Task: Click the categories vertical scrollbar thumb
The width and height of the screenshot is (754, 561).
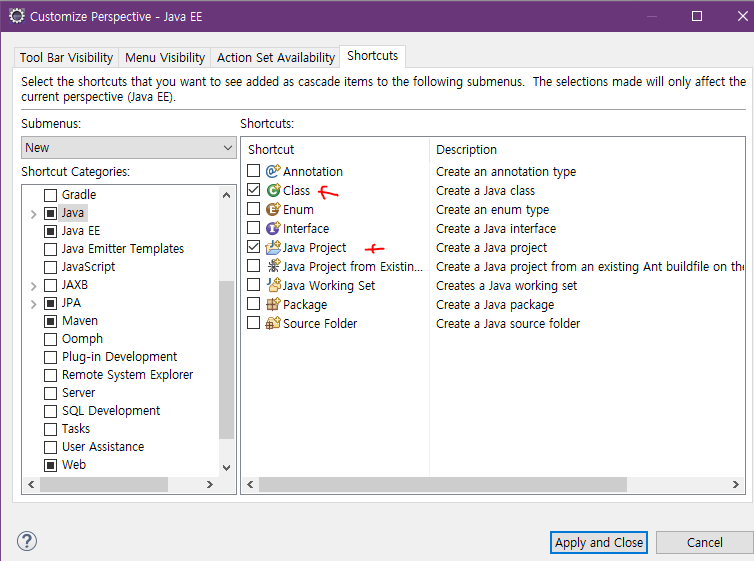Action: click(x=226, y=360)
